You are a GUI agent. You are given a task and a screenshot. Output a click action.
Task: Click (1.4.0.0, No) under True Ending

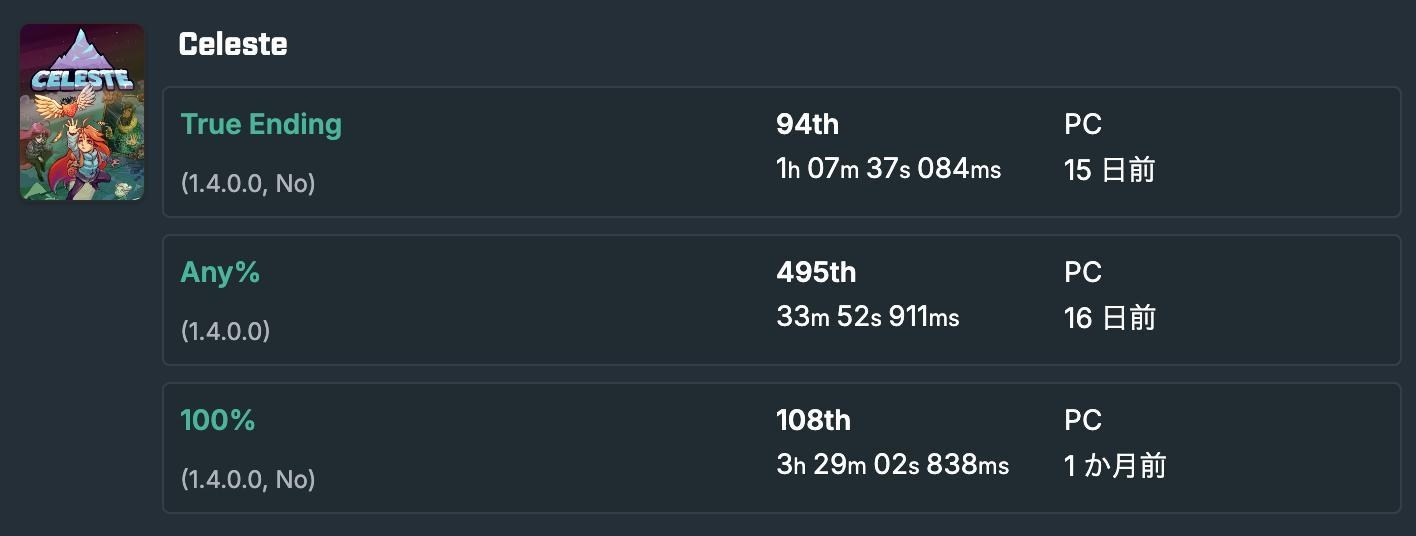point(248,183)
